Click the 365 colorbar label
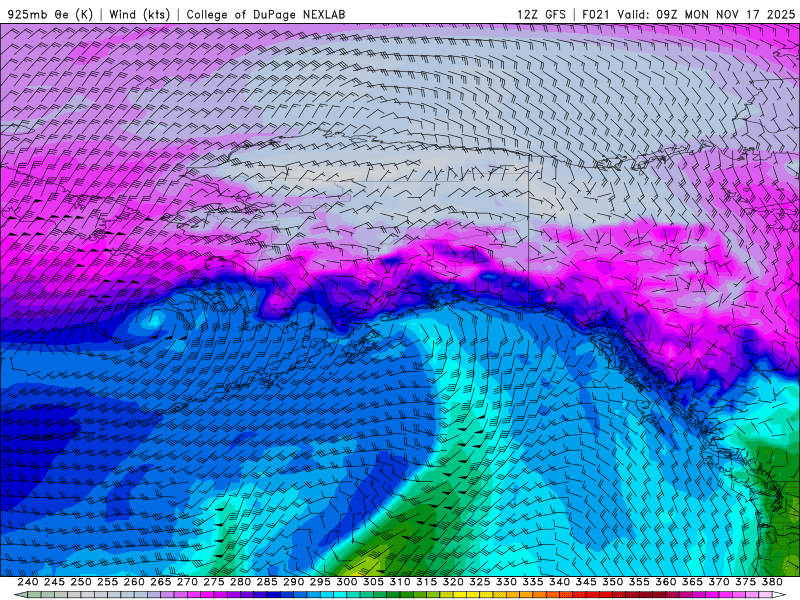Image resolution: width=800 pixels, height=600 pixels. [x=692, y=582]
